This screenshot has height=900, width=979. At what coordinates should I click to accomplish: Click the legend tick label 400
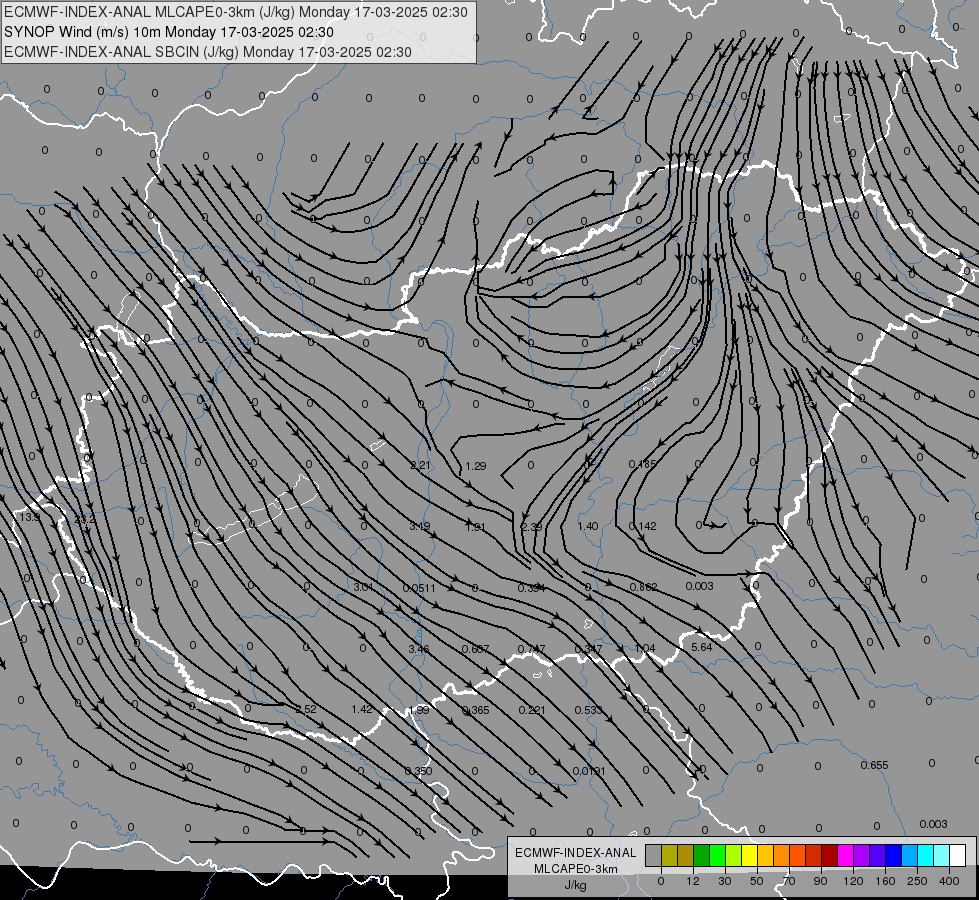949,881
